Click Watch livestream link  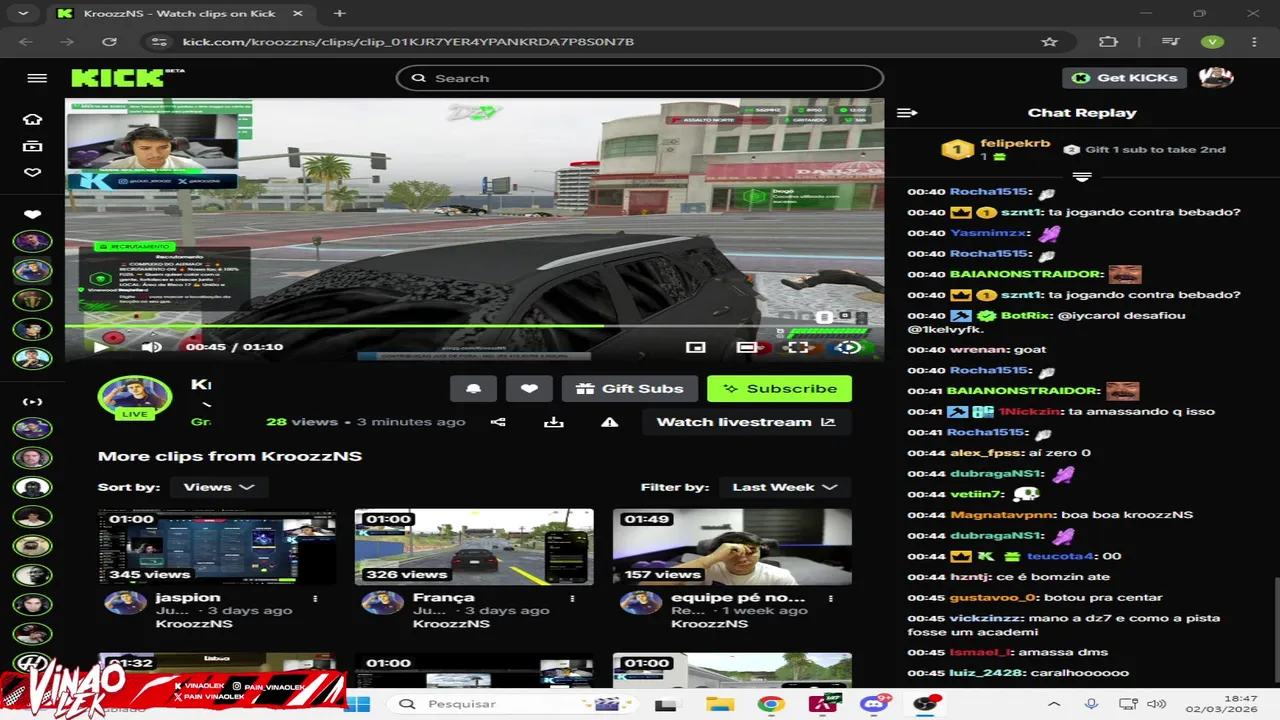pos(746,422)
